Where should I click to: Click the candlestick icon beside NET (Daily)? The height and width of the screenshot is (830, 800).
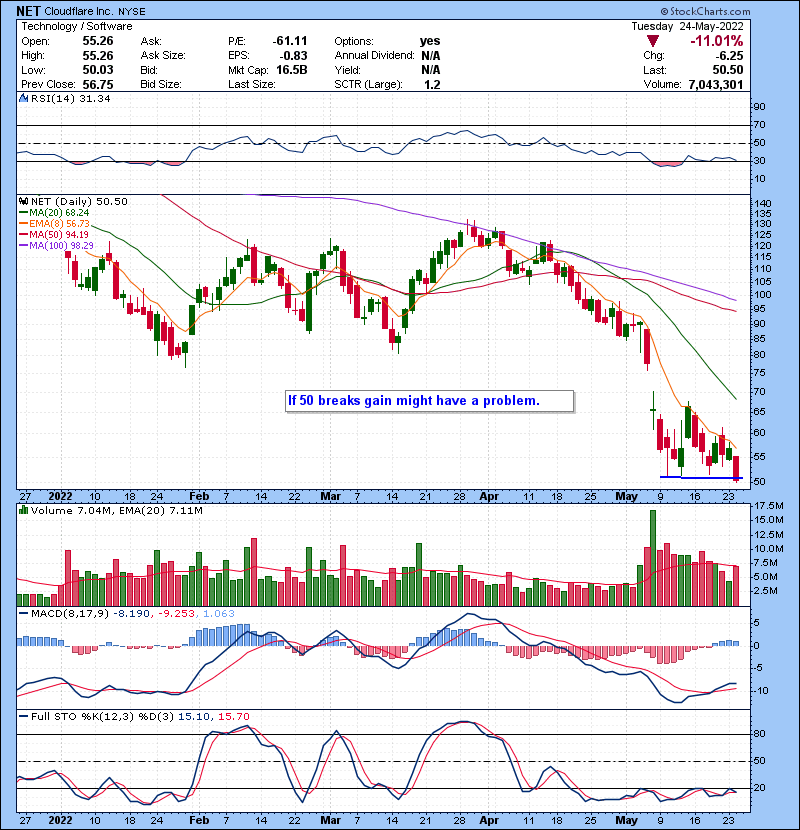[x=23, y=202]
